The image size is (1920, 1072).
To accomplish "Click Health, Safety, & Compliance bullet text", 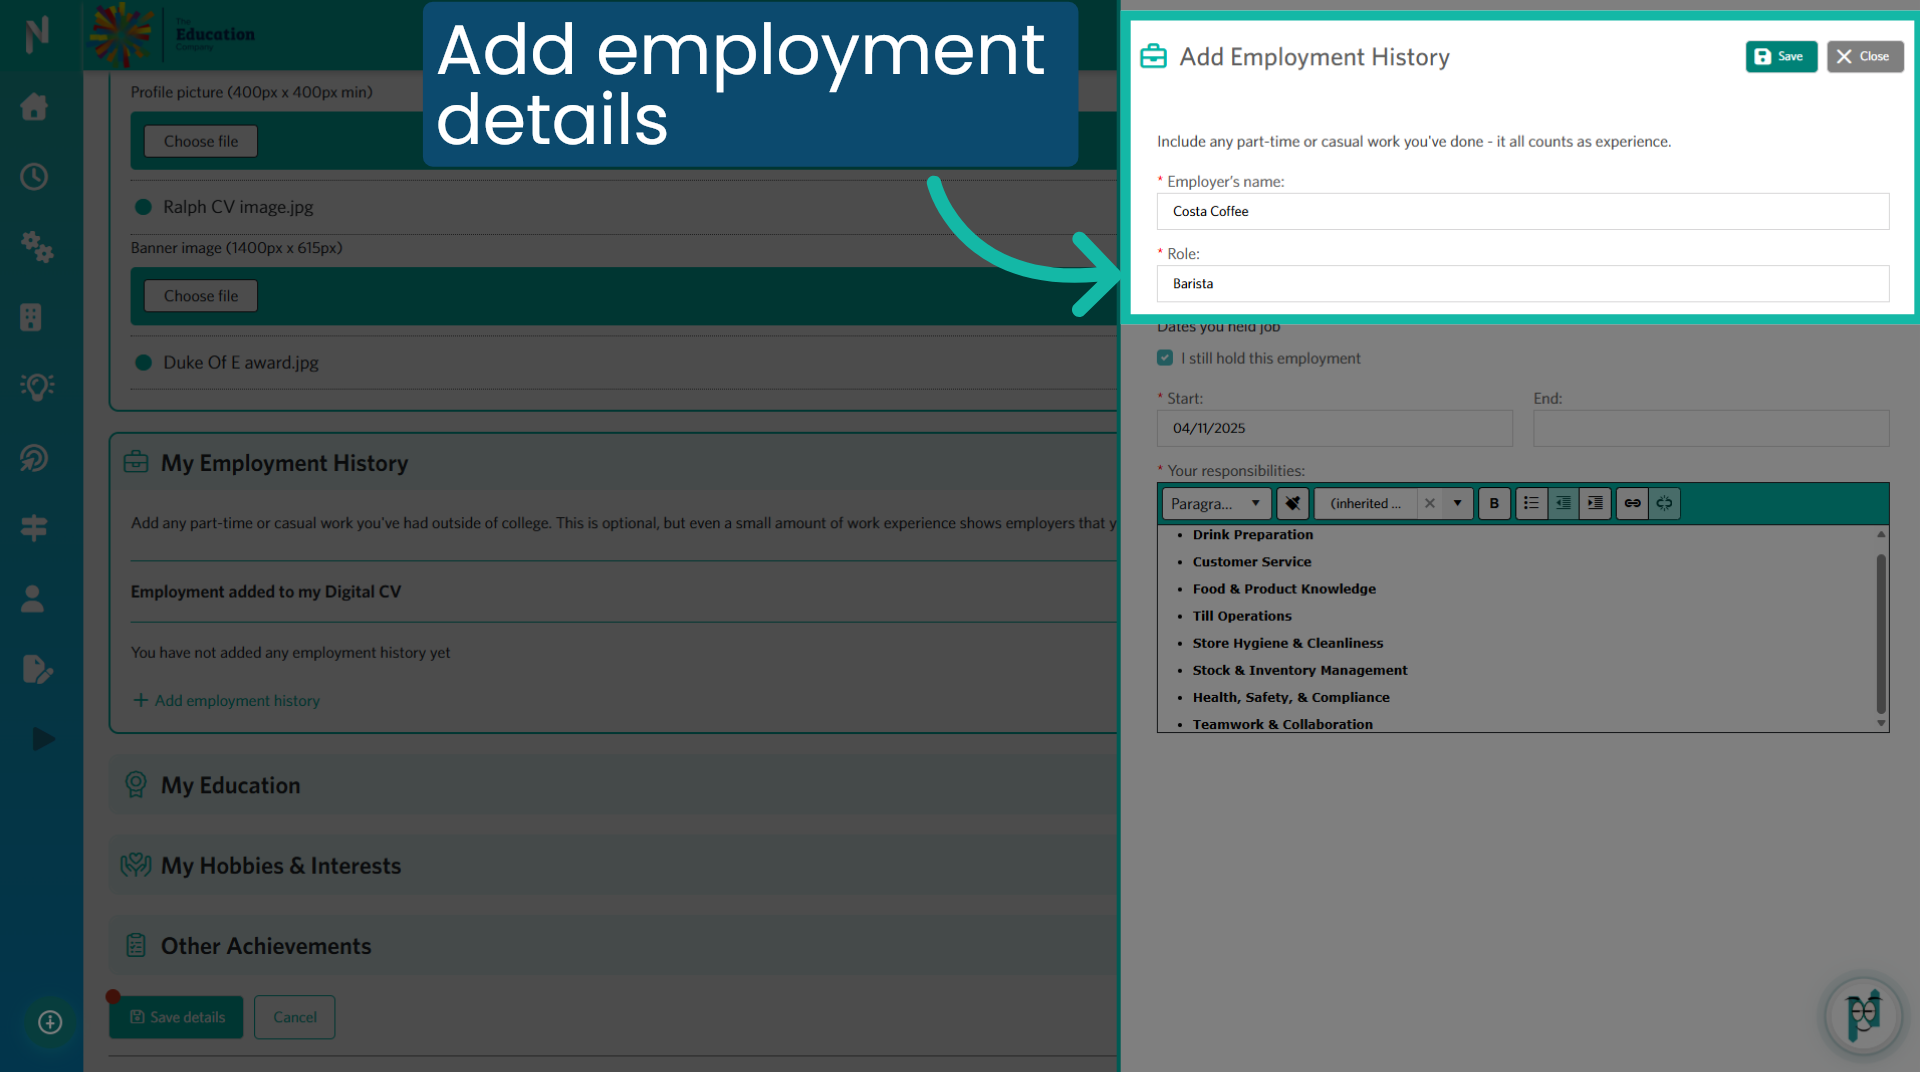I will [x=1290, y=696].
